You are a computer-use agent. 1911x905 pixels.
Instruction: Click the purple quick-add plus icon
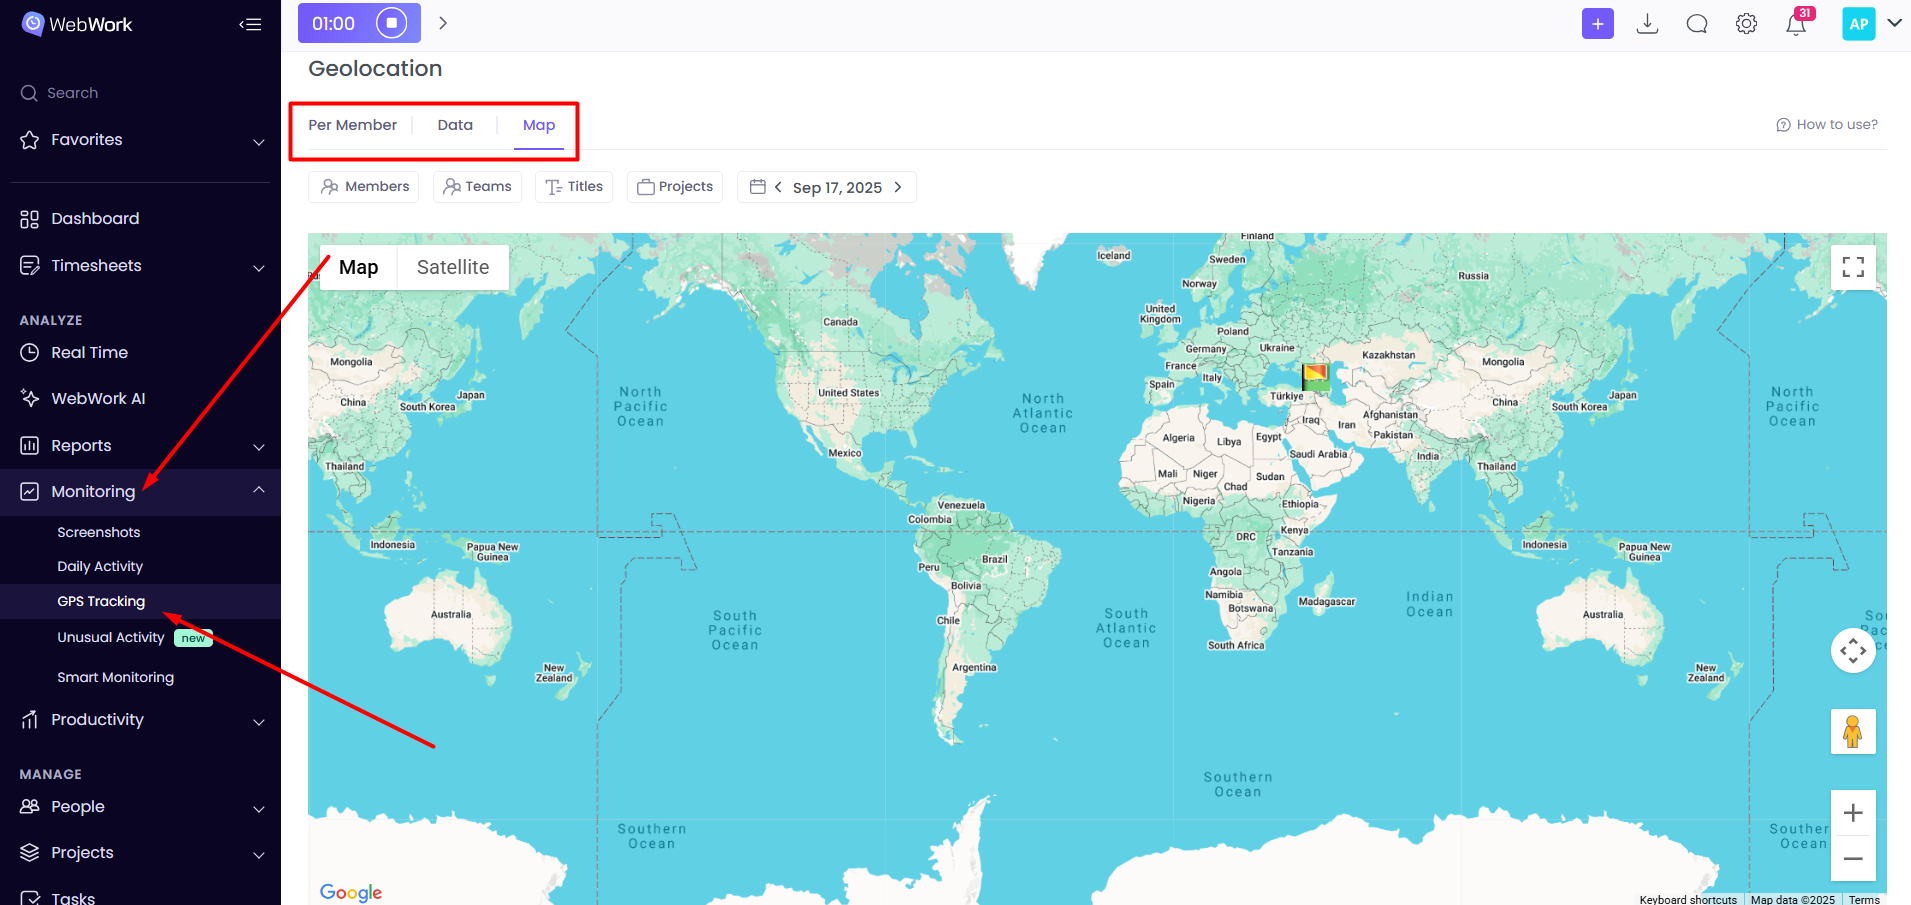click(x=1597, y=23)
